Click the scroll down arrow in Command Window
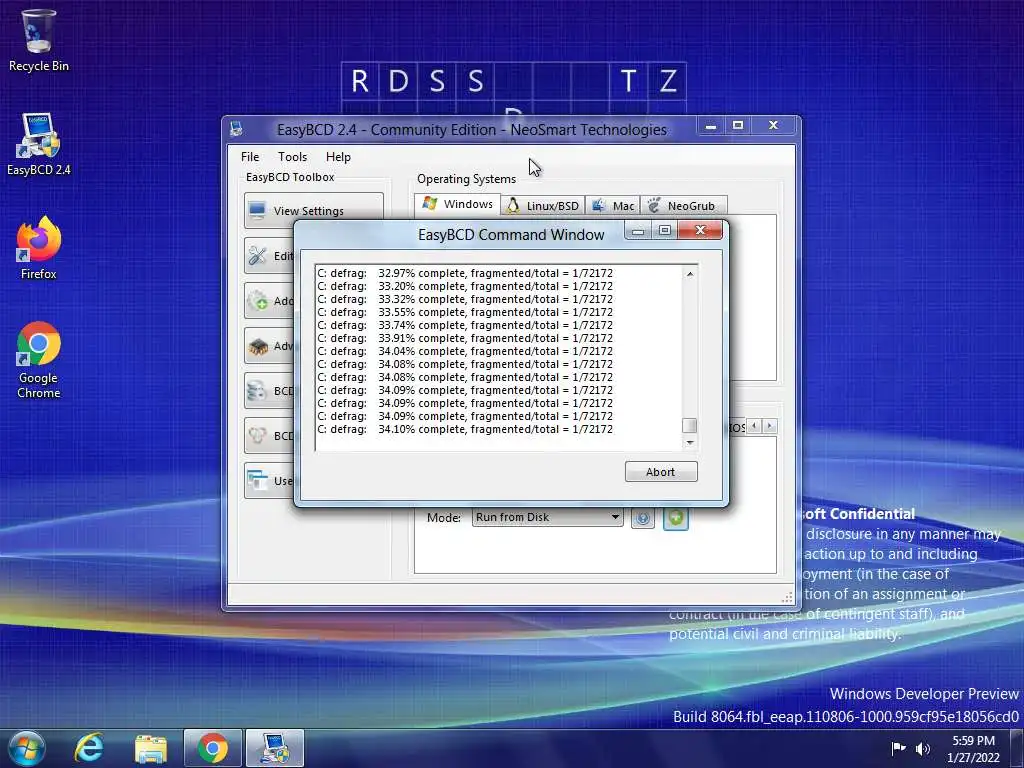 (x=690, y=443)
